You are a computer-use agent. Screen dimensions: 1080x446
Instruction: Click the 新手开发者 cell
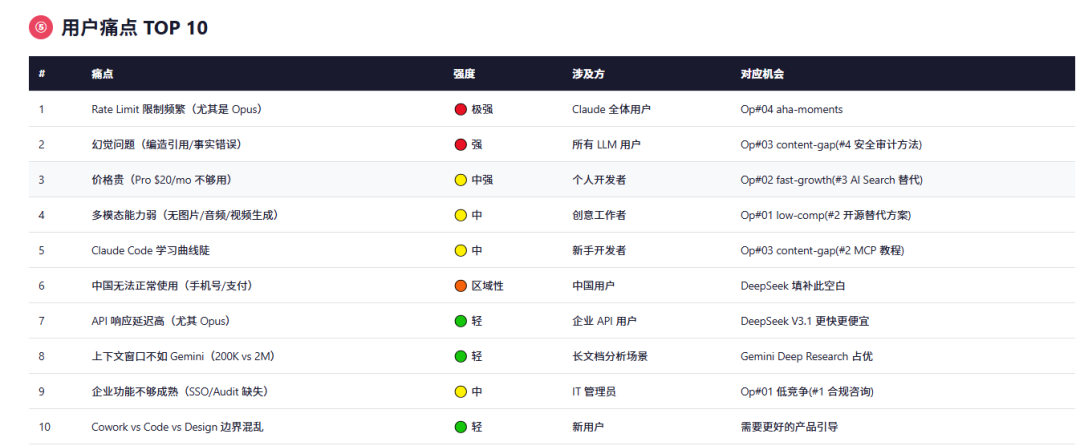click(x=599, y=251)
